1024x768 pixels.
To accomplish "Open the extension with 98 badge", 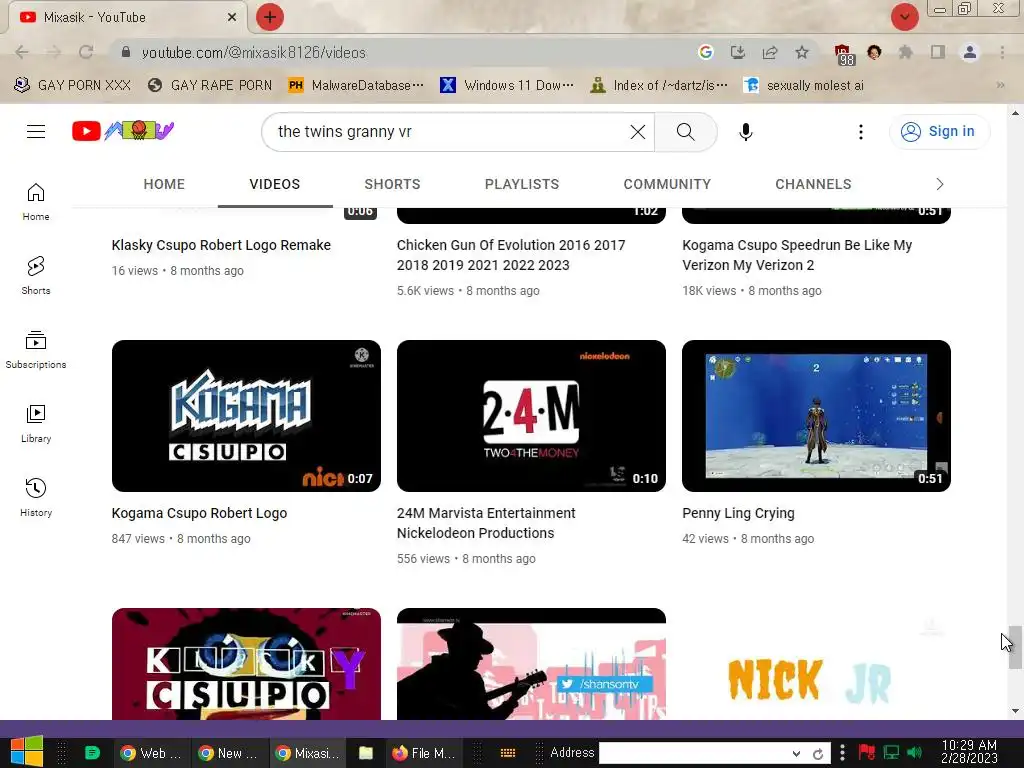I will [843, 54].
